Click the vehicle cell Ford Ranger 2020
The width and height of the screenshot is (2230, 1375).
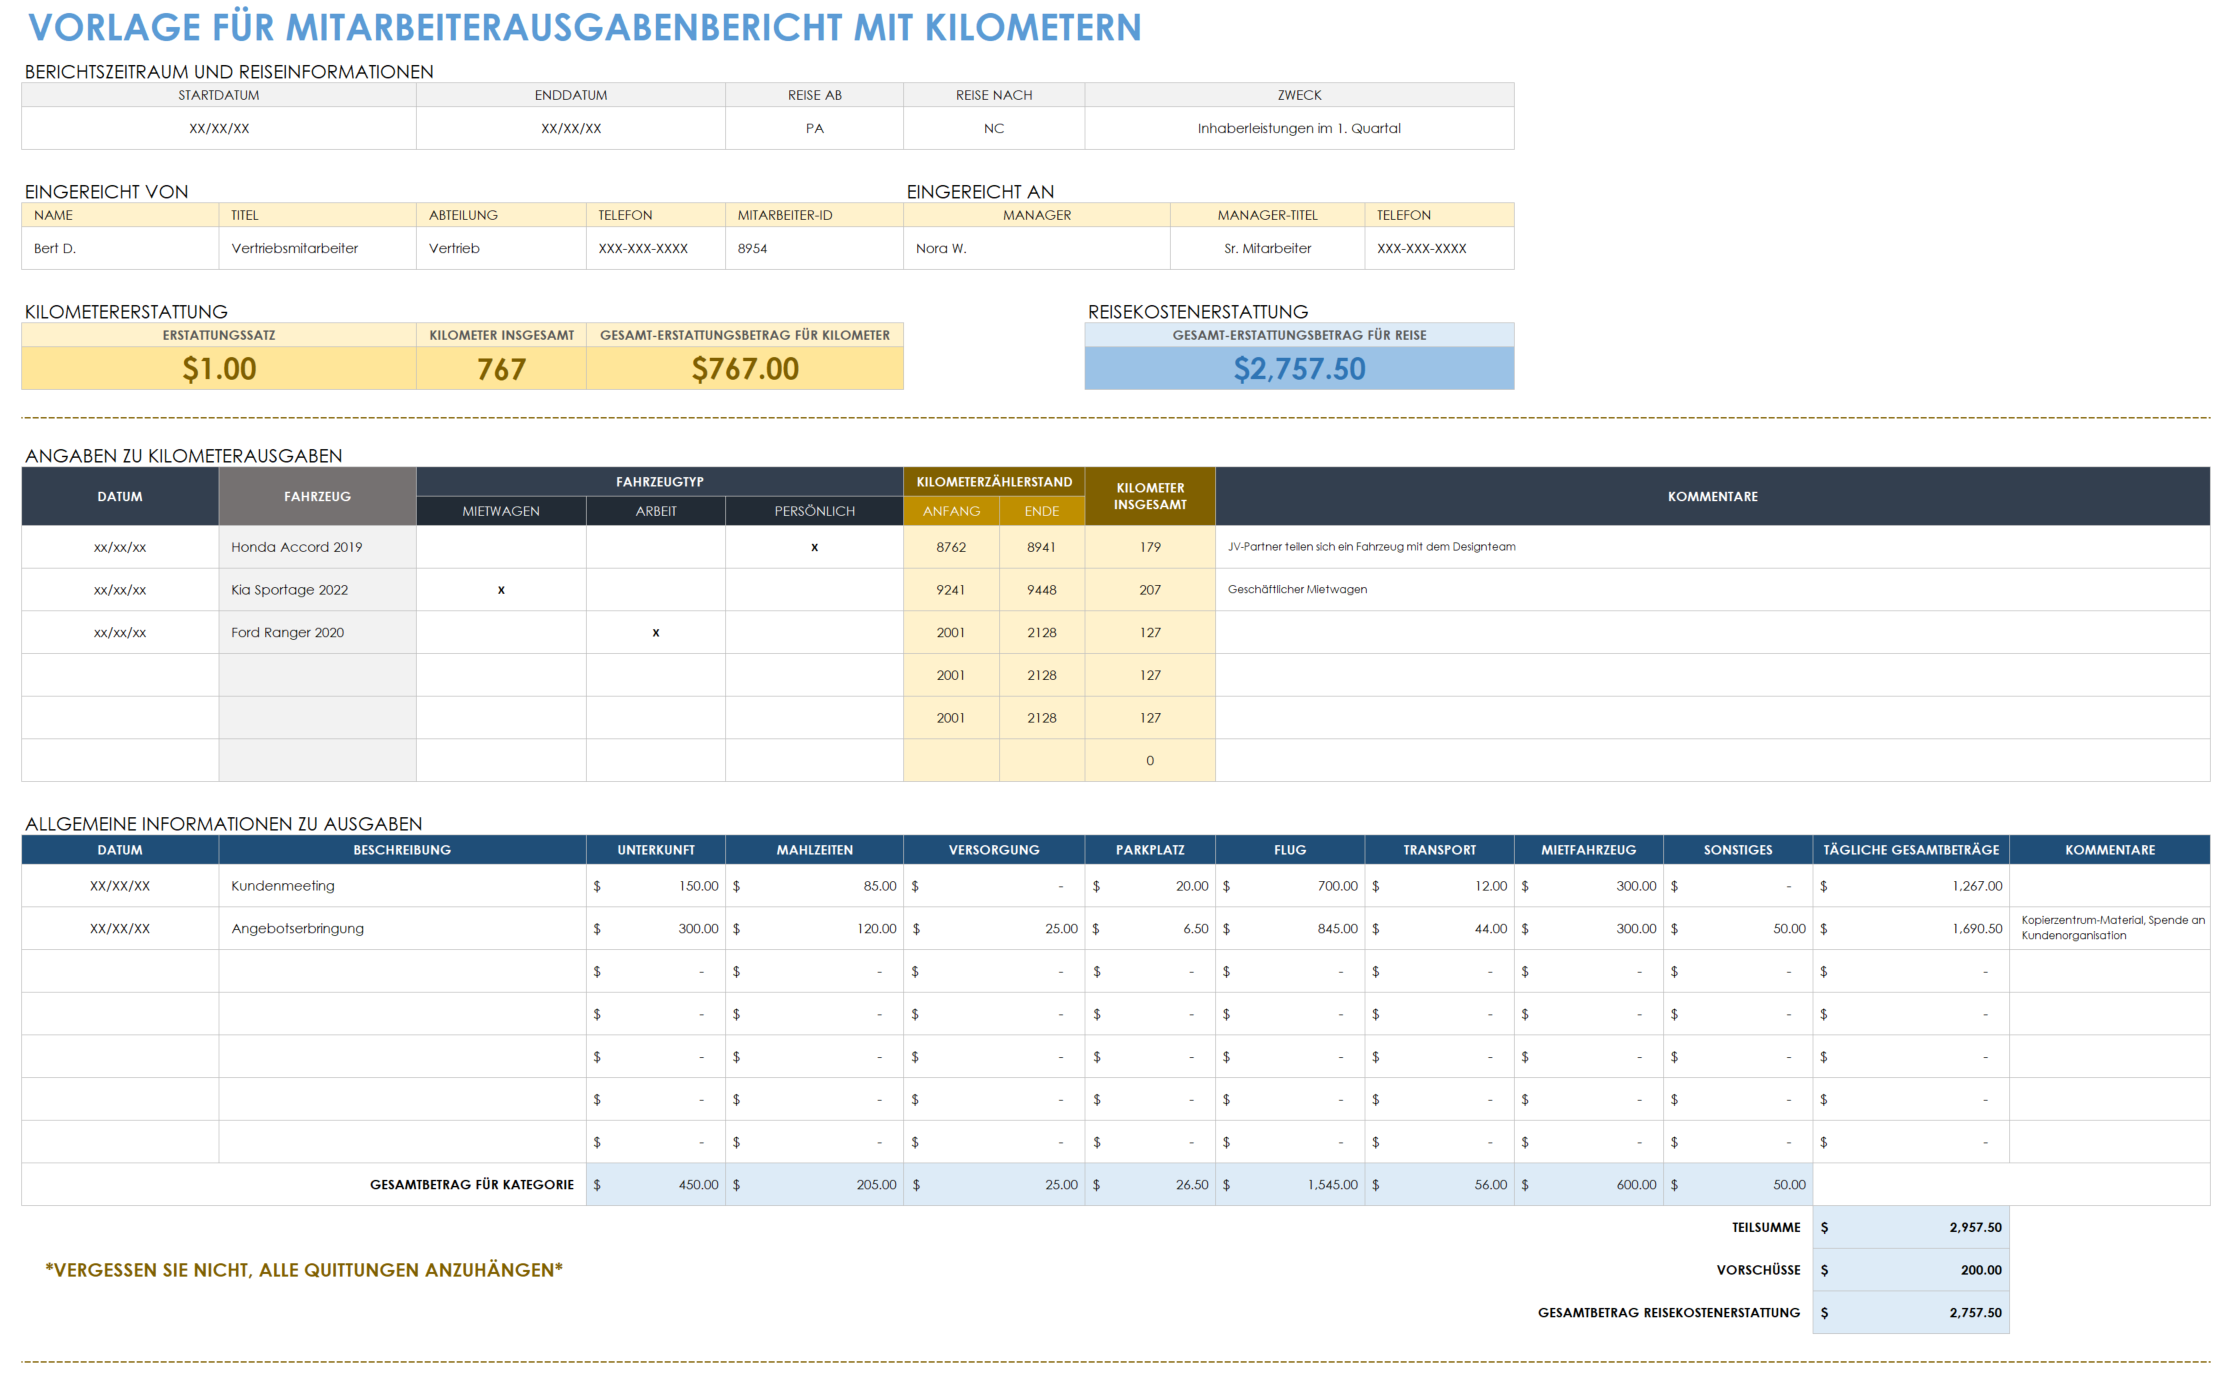317,632
